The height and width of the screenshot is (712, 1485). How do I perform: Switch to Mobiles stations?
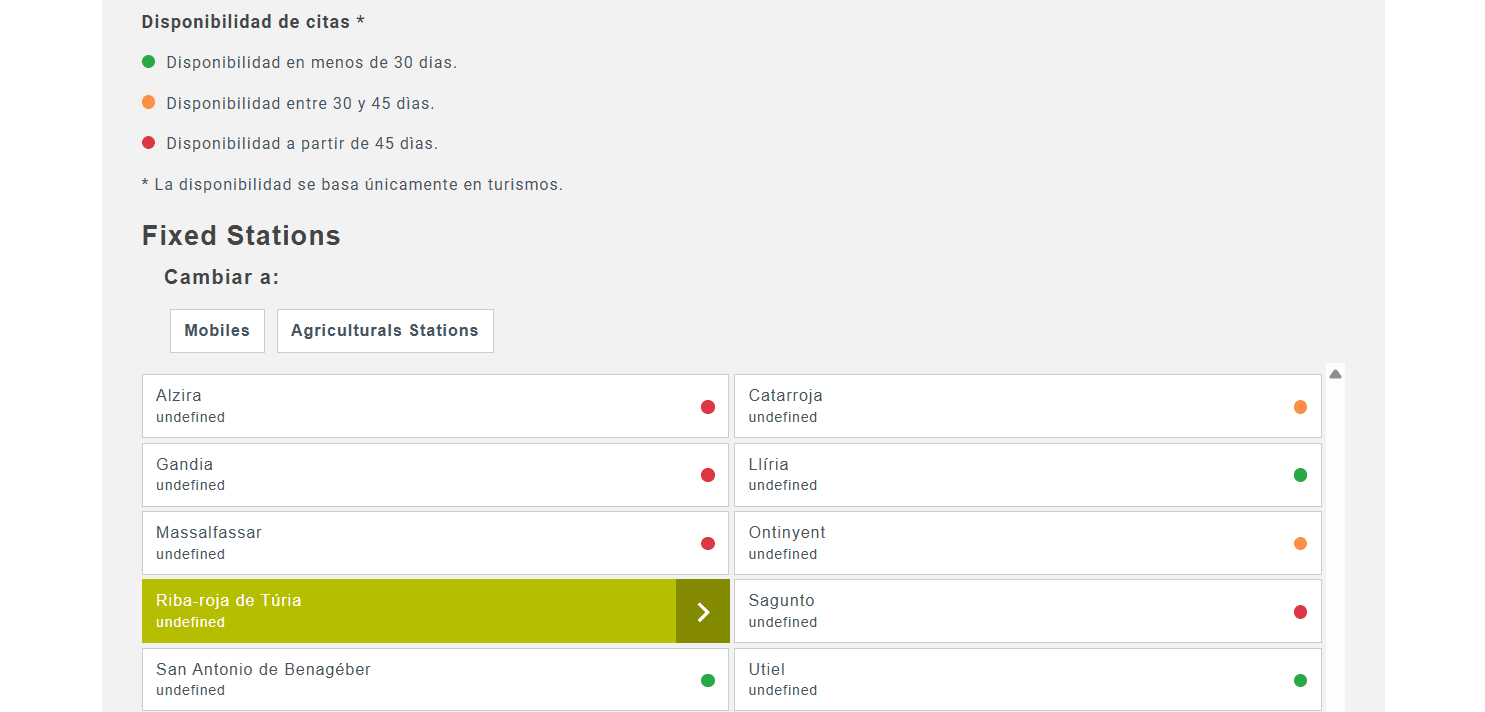[217, 331]
